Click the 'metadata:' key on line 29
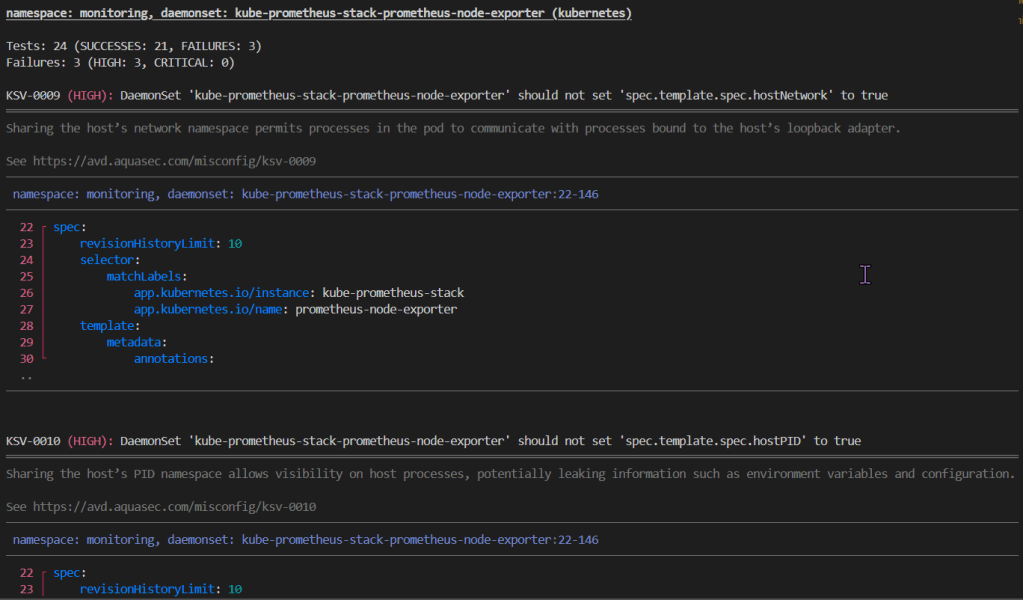Image resolution: width=1023 pixels, height=600 pixels. (136, 342)
